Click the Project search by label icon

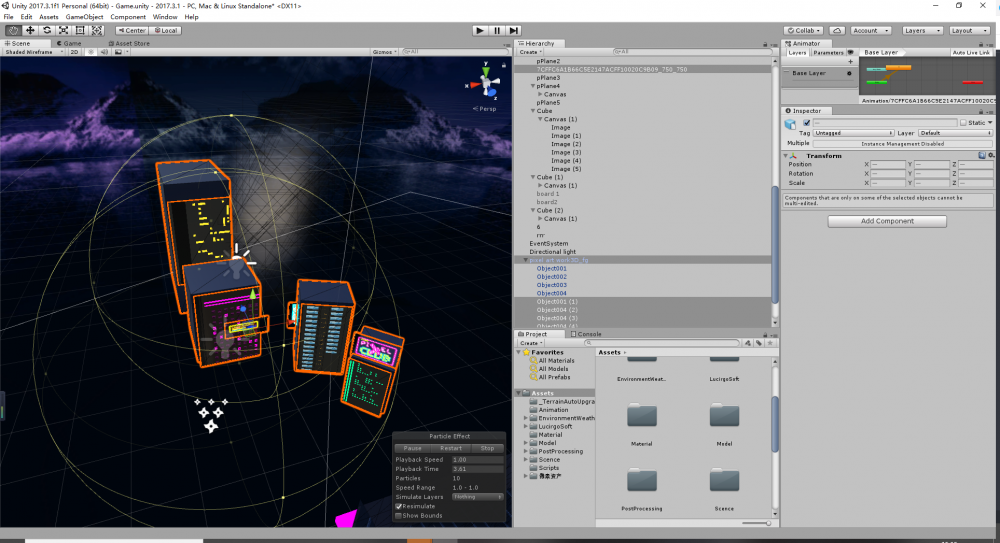(759, 343)
